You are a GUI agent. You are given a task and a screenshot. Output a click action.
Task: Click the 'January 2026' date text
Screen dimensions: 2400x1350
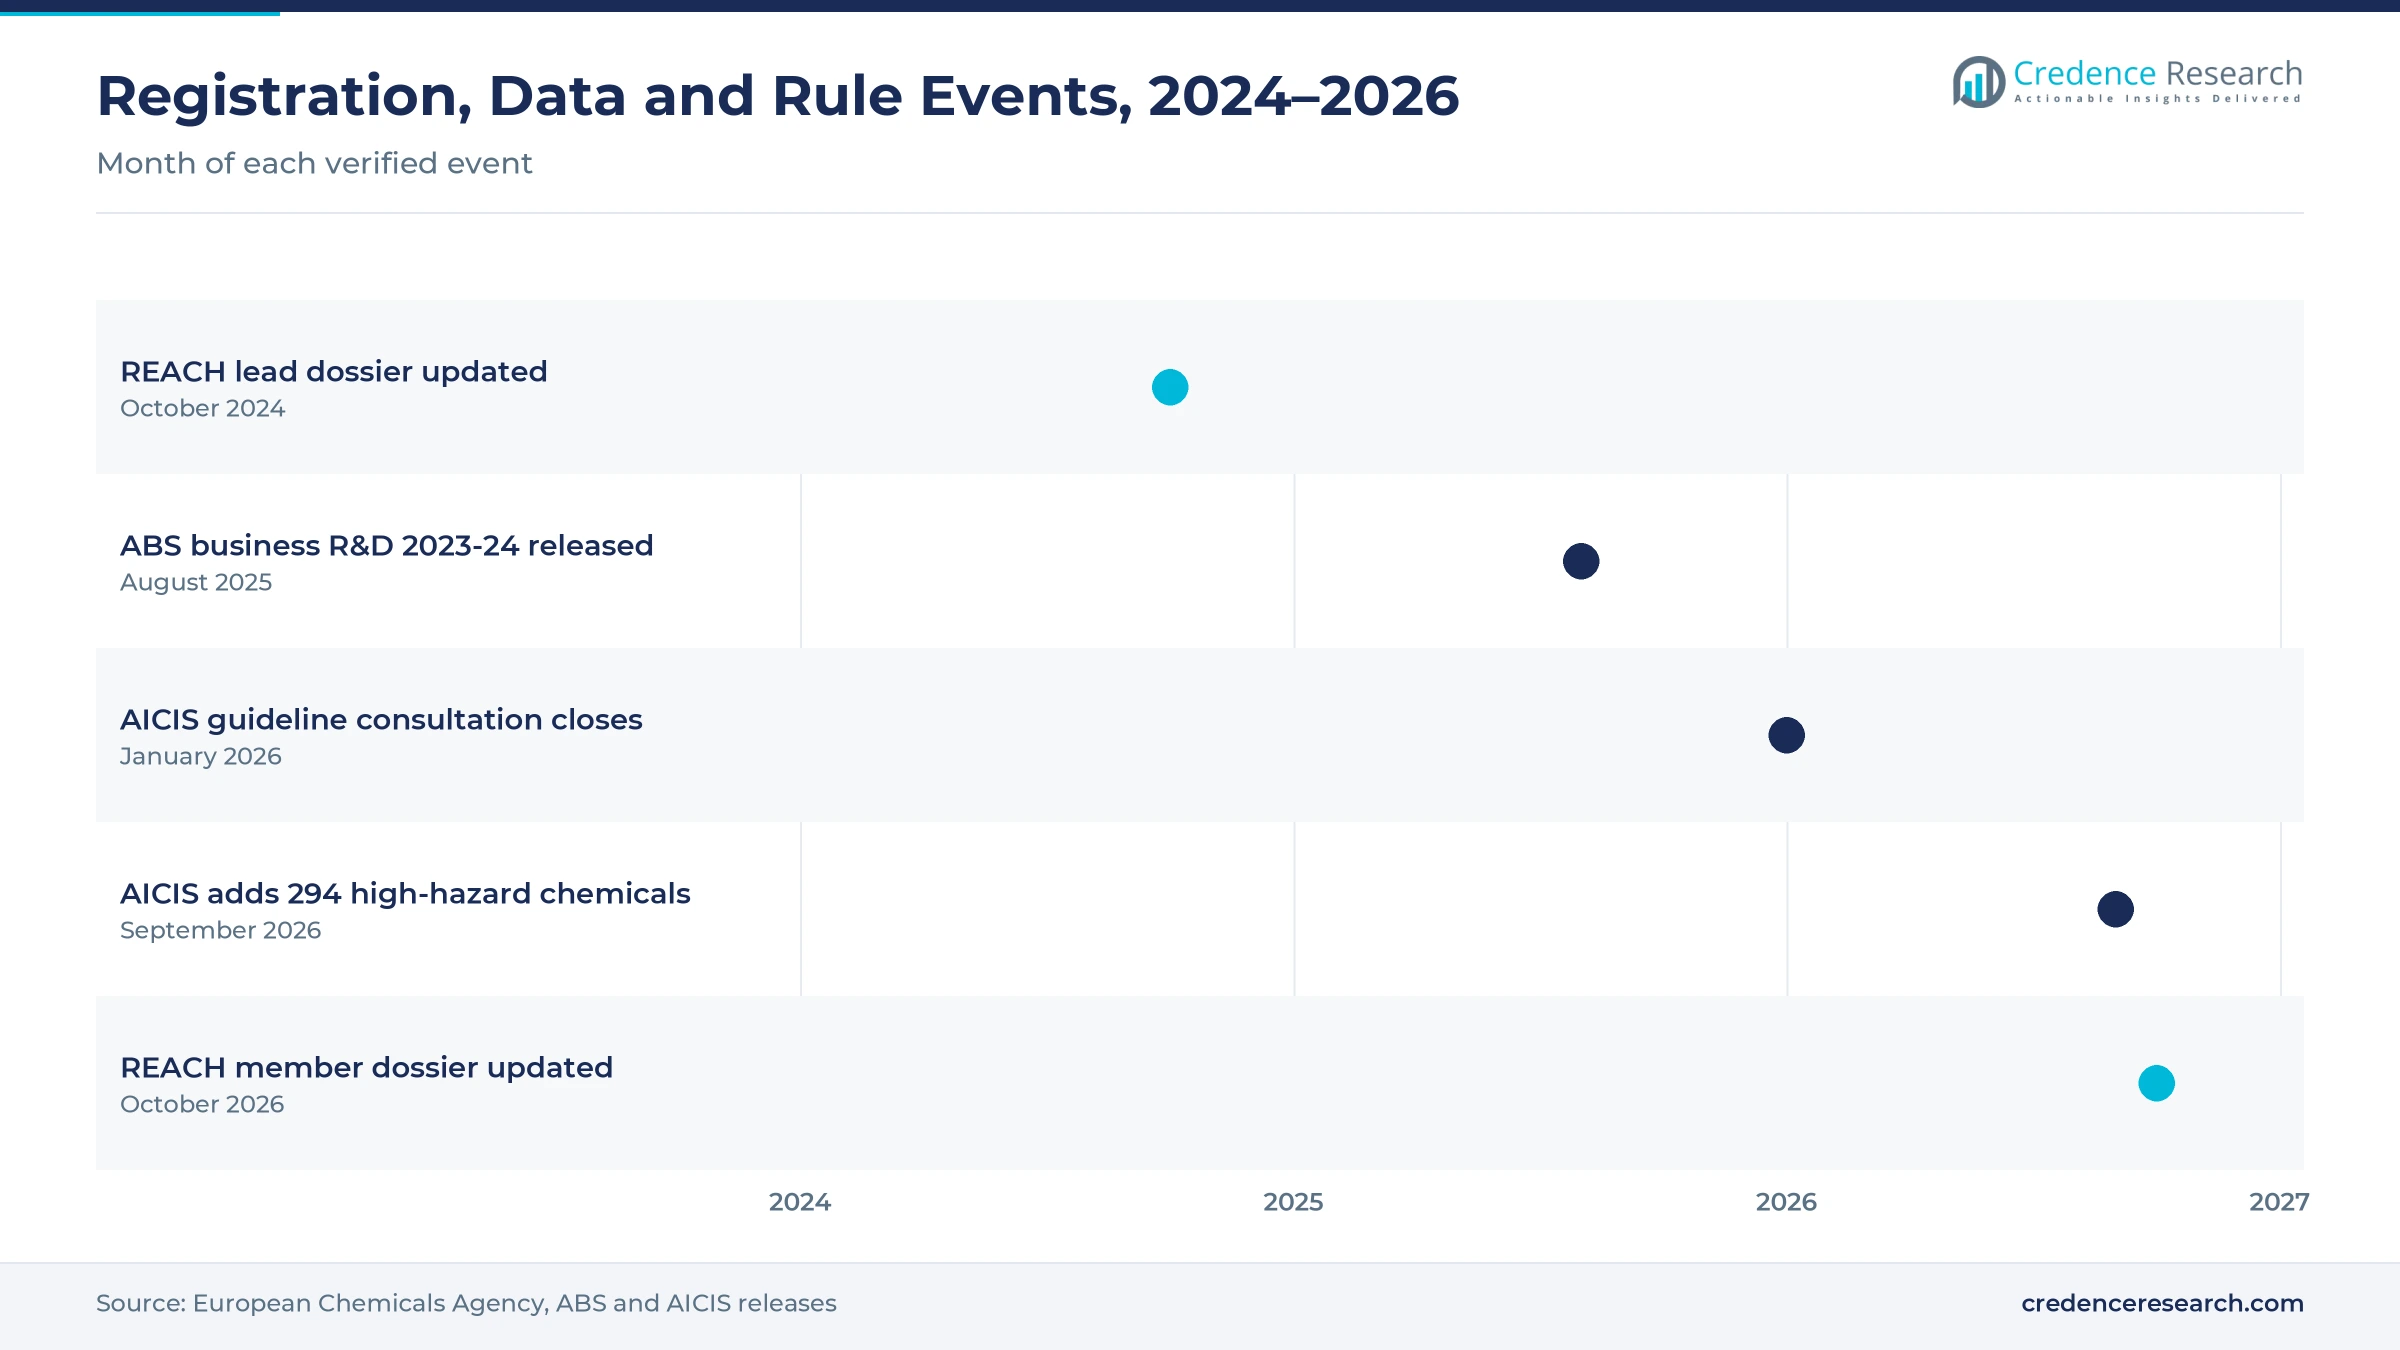coord(201,756)
